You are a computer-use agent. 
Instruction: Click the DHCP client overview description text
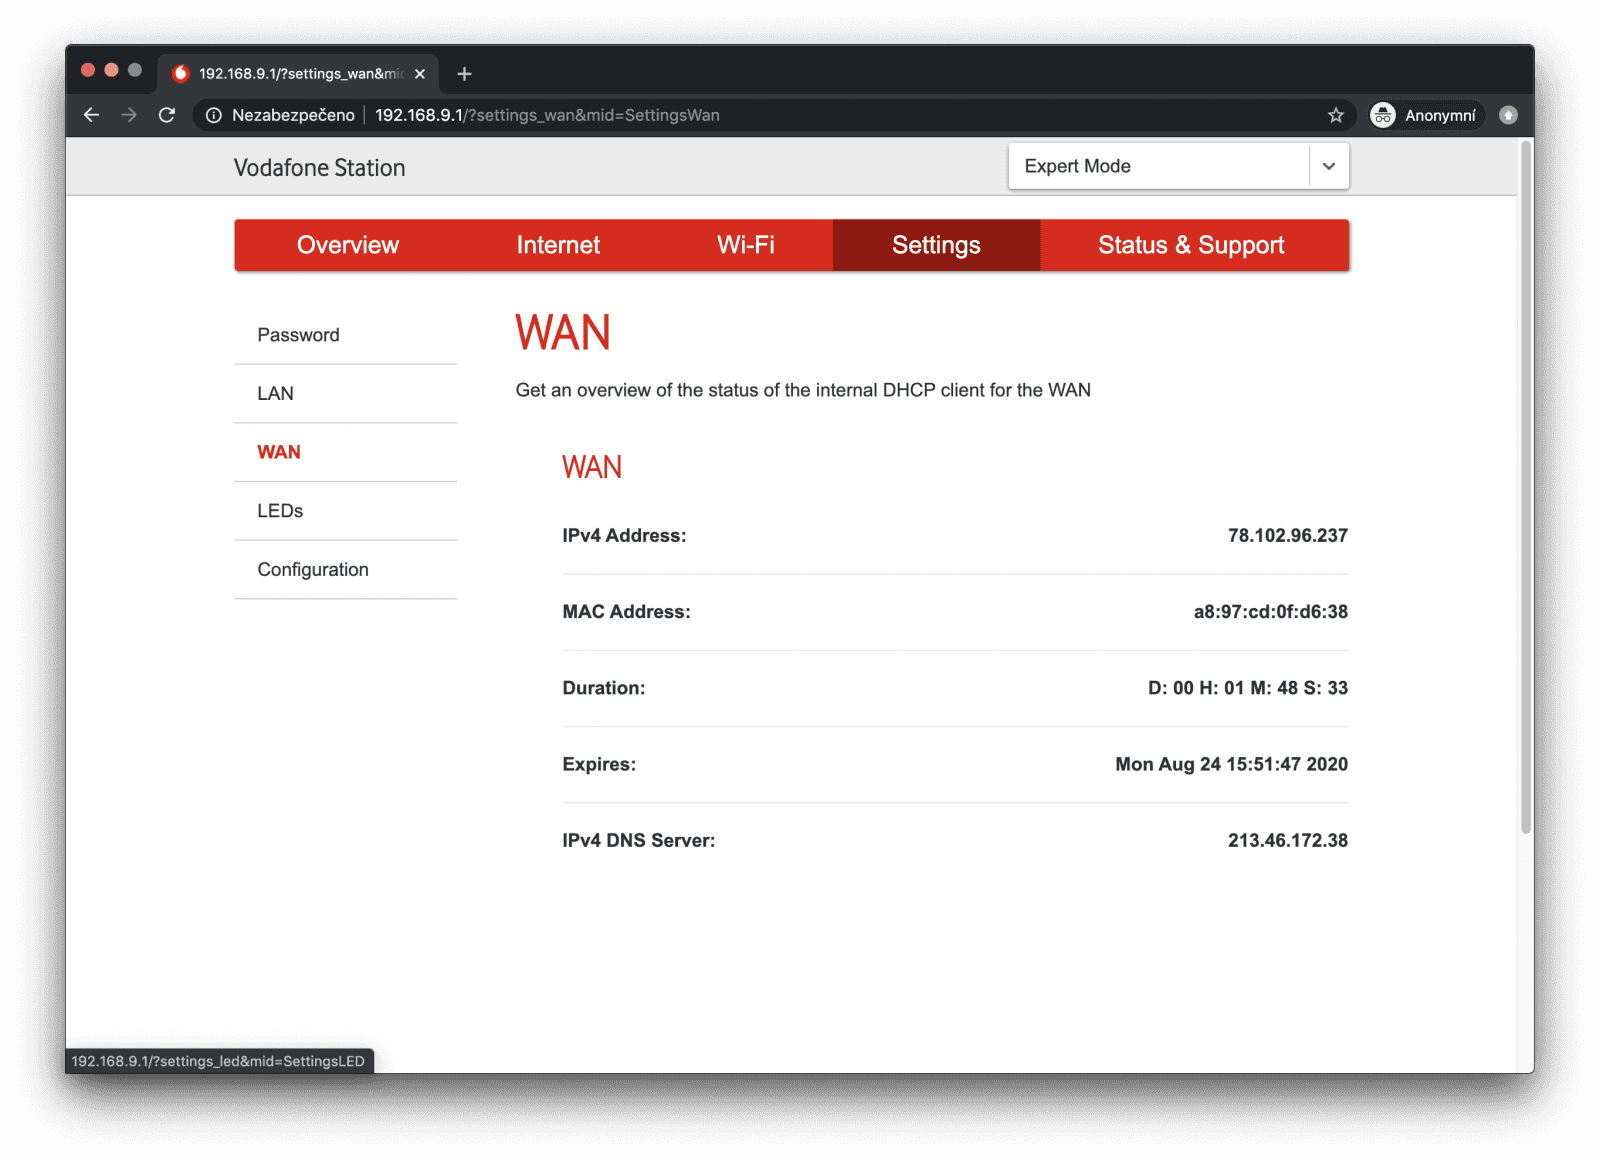[803, 390]
